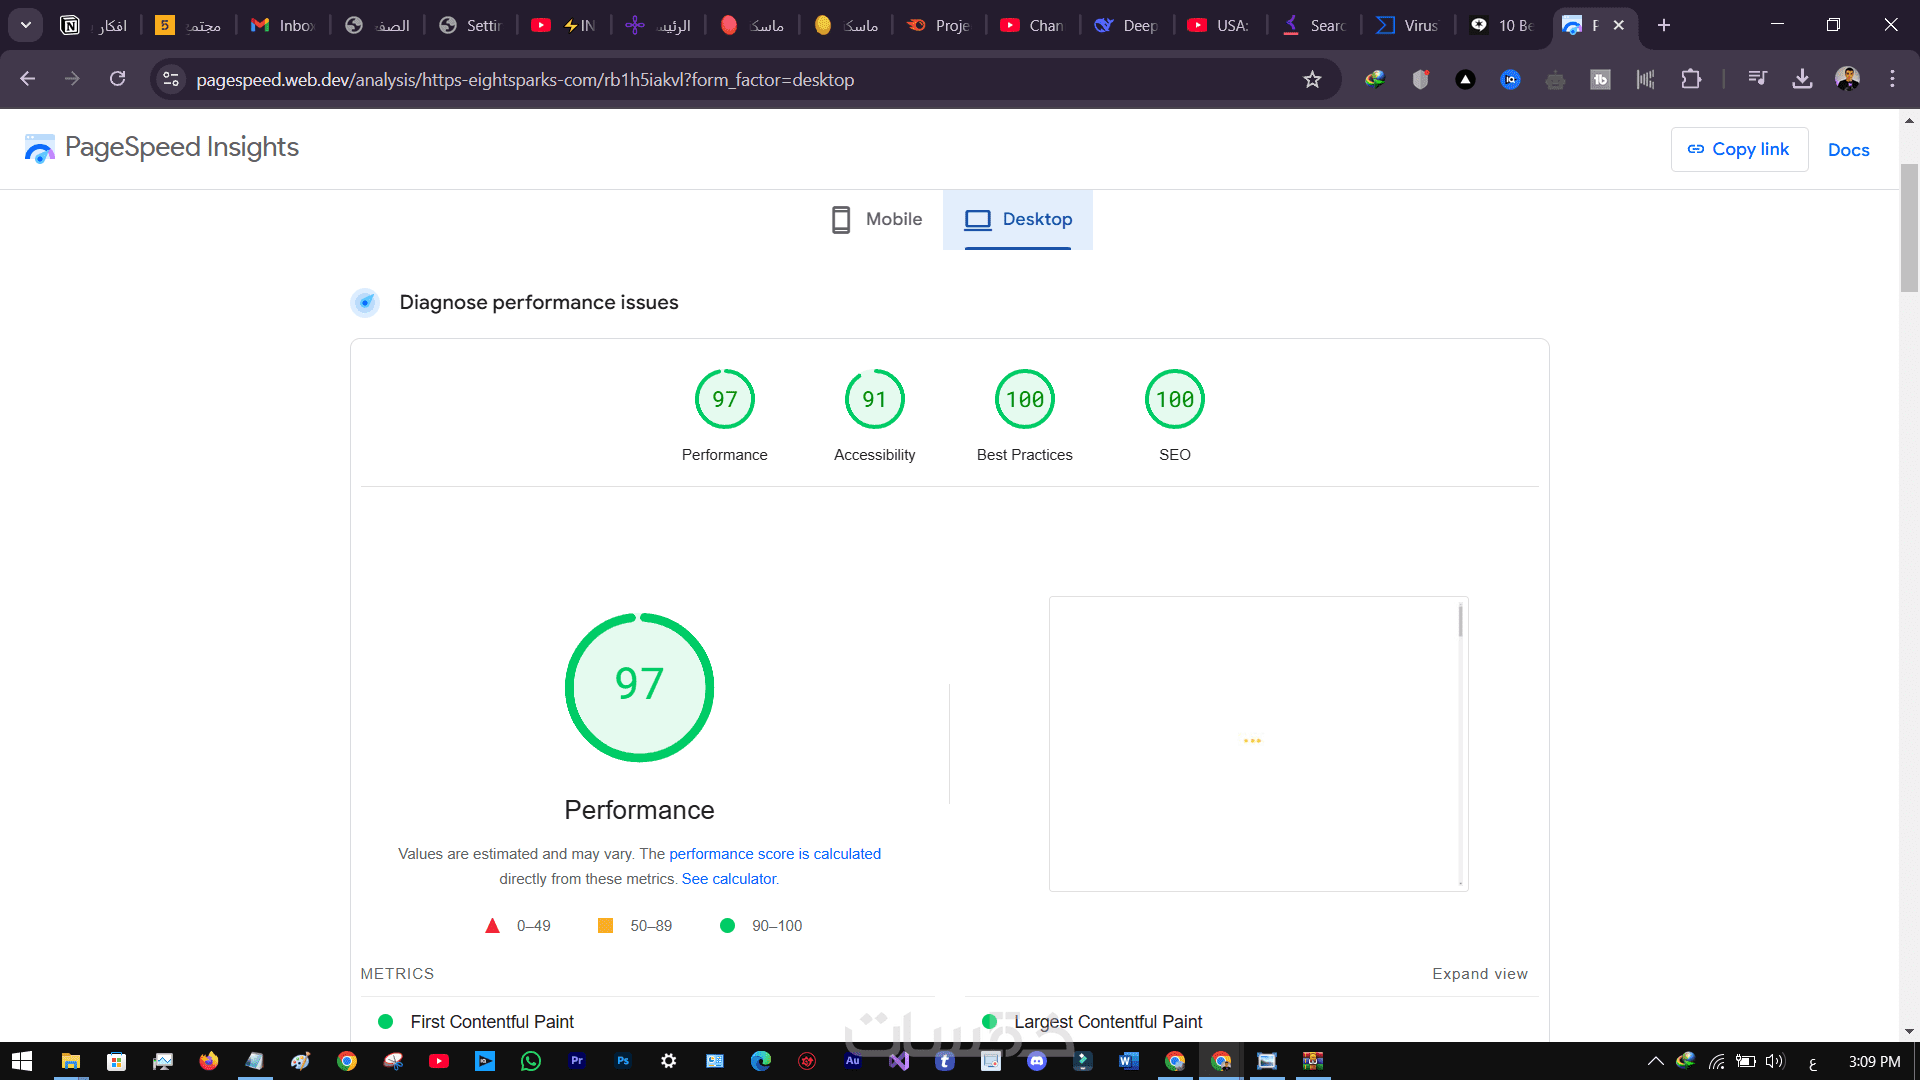Click the PageSpeed Insights logo icon
The height and width of the screenshot is (1080, 1920).
point(40,148)
